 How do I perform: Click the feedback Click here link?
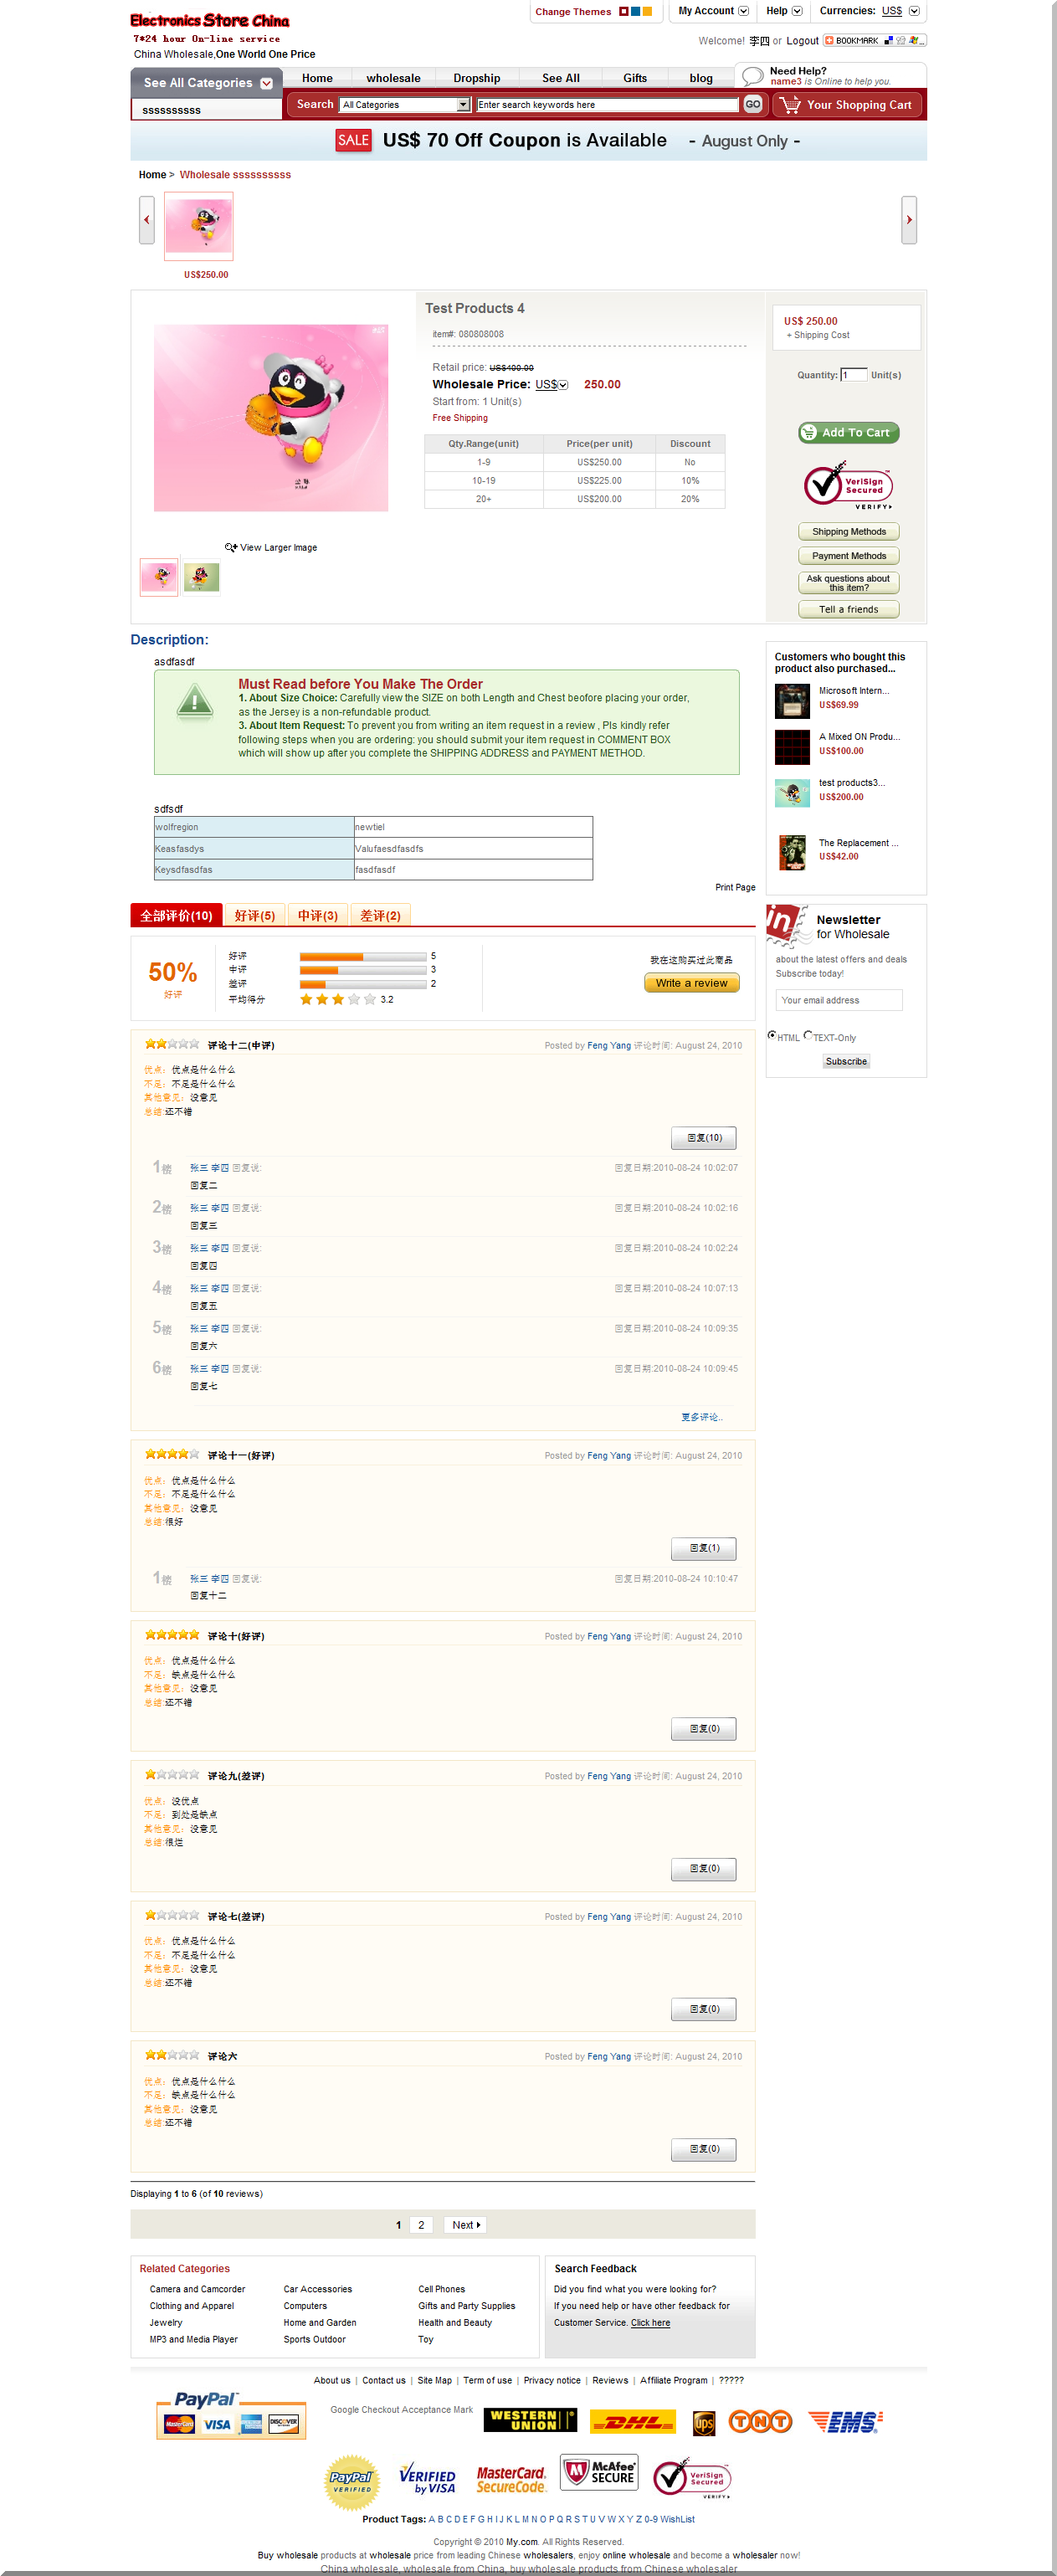point(650,2324)
